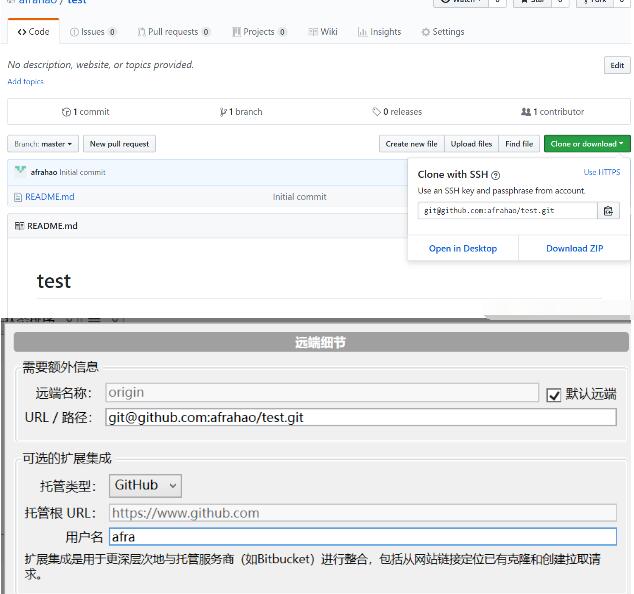Open the Code tab
Viewport: 634px width, 594px height.
point(33,32)
